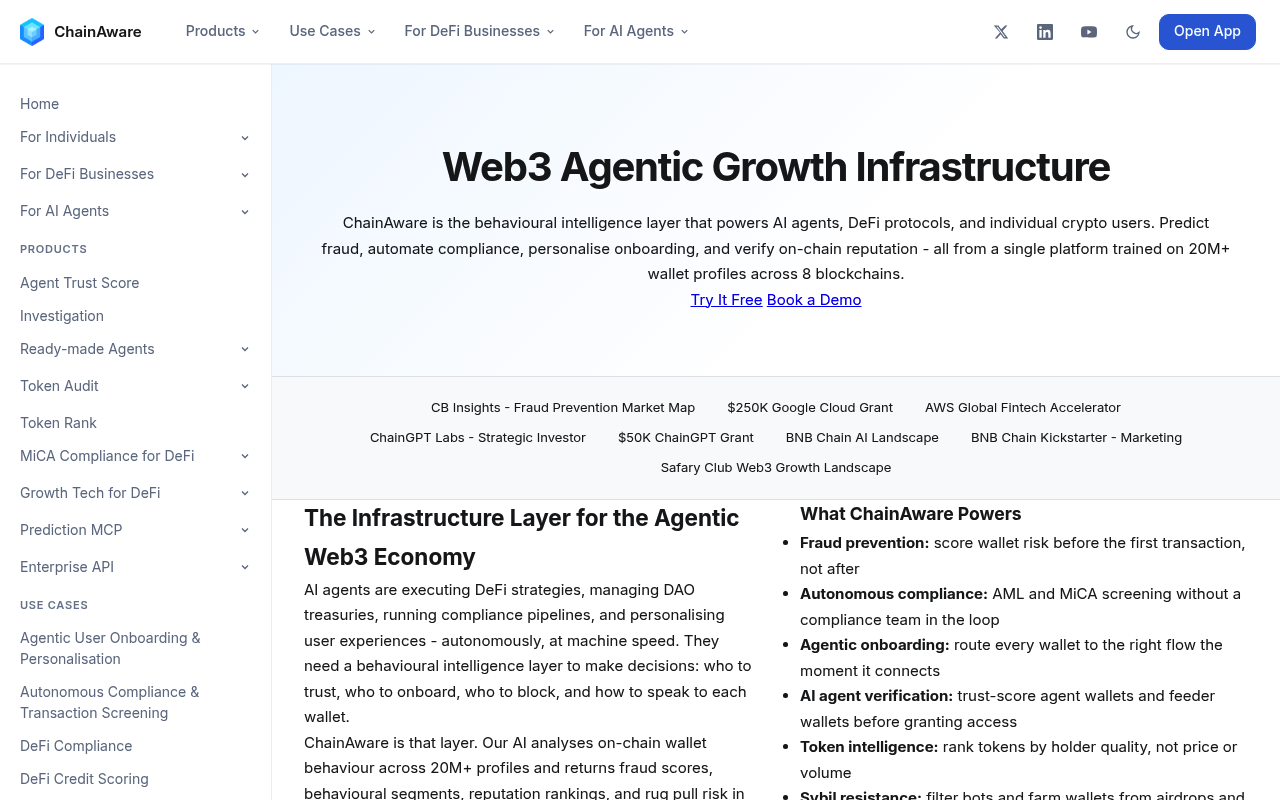Go to Home in the sidebar

pos(39,104)
